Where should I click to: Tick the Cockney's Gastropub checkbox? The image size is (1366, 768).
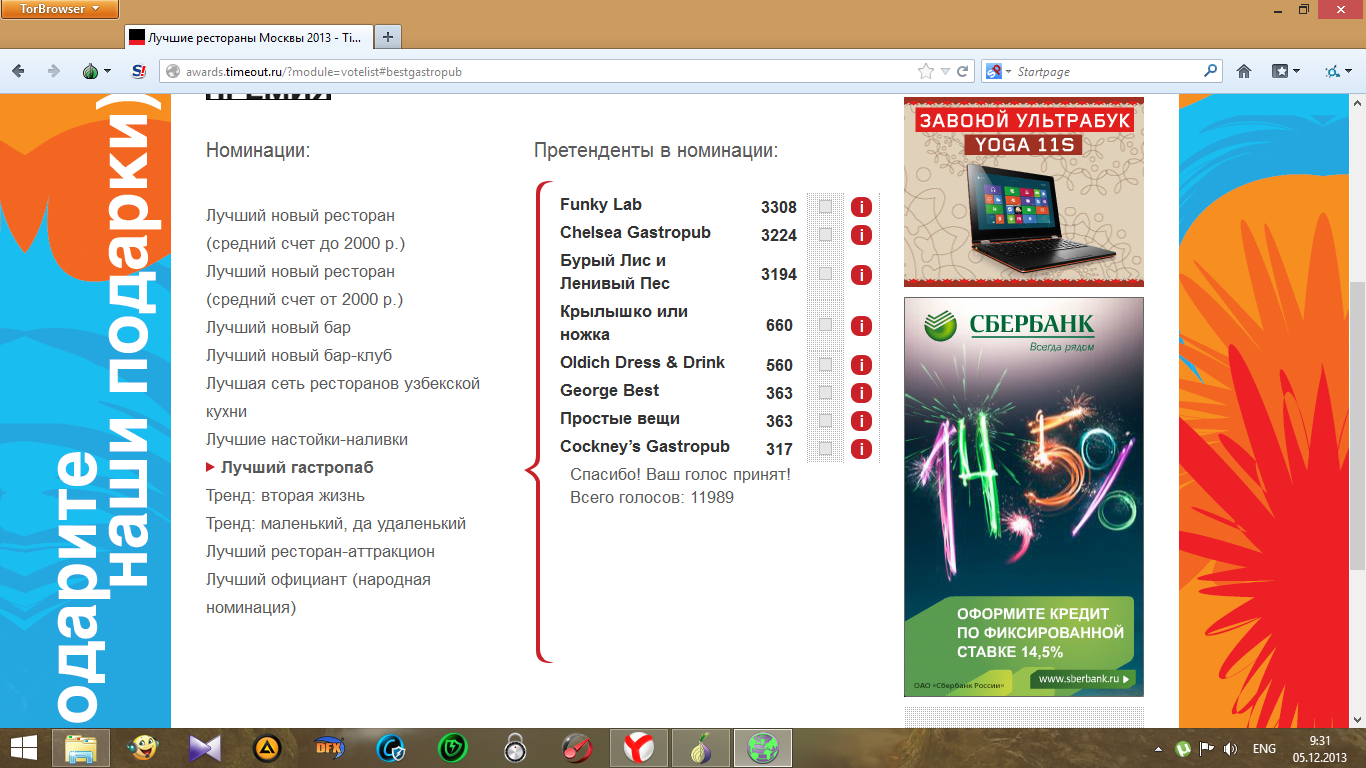pos(825,449)
